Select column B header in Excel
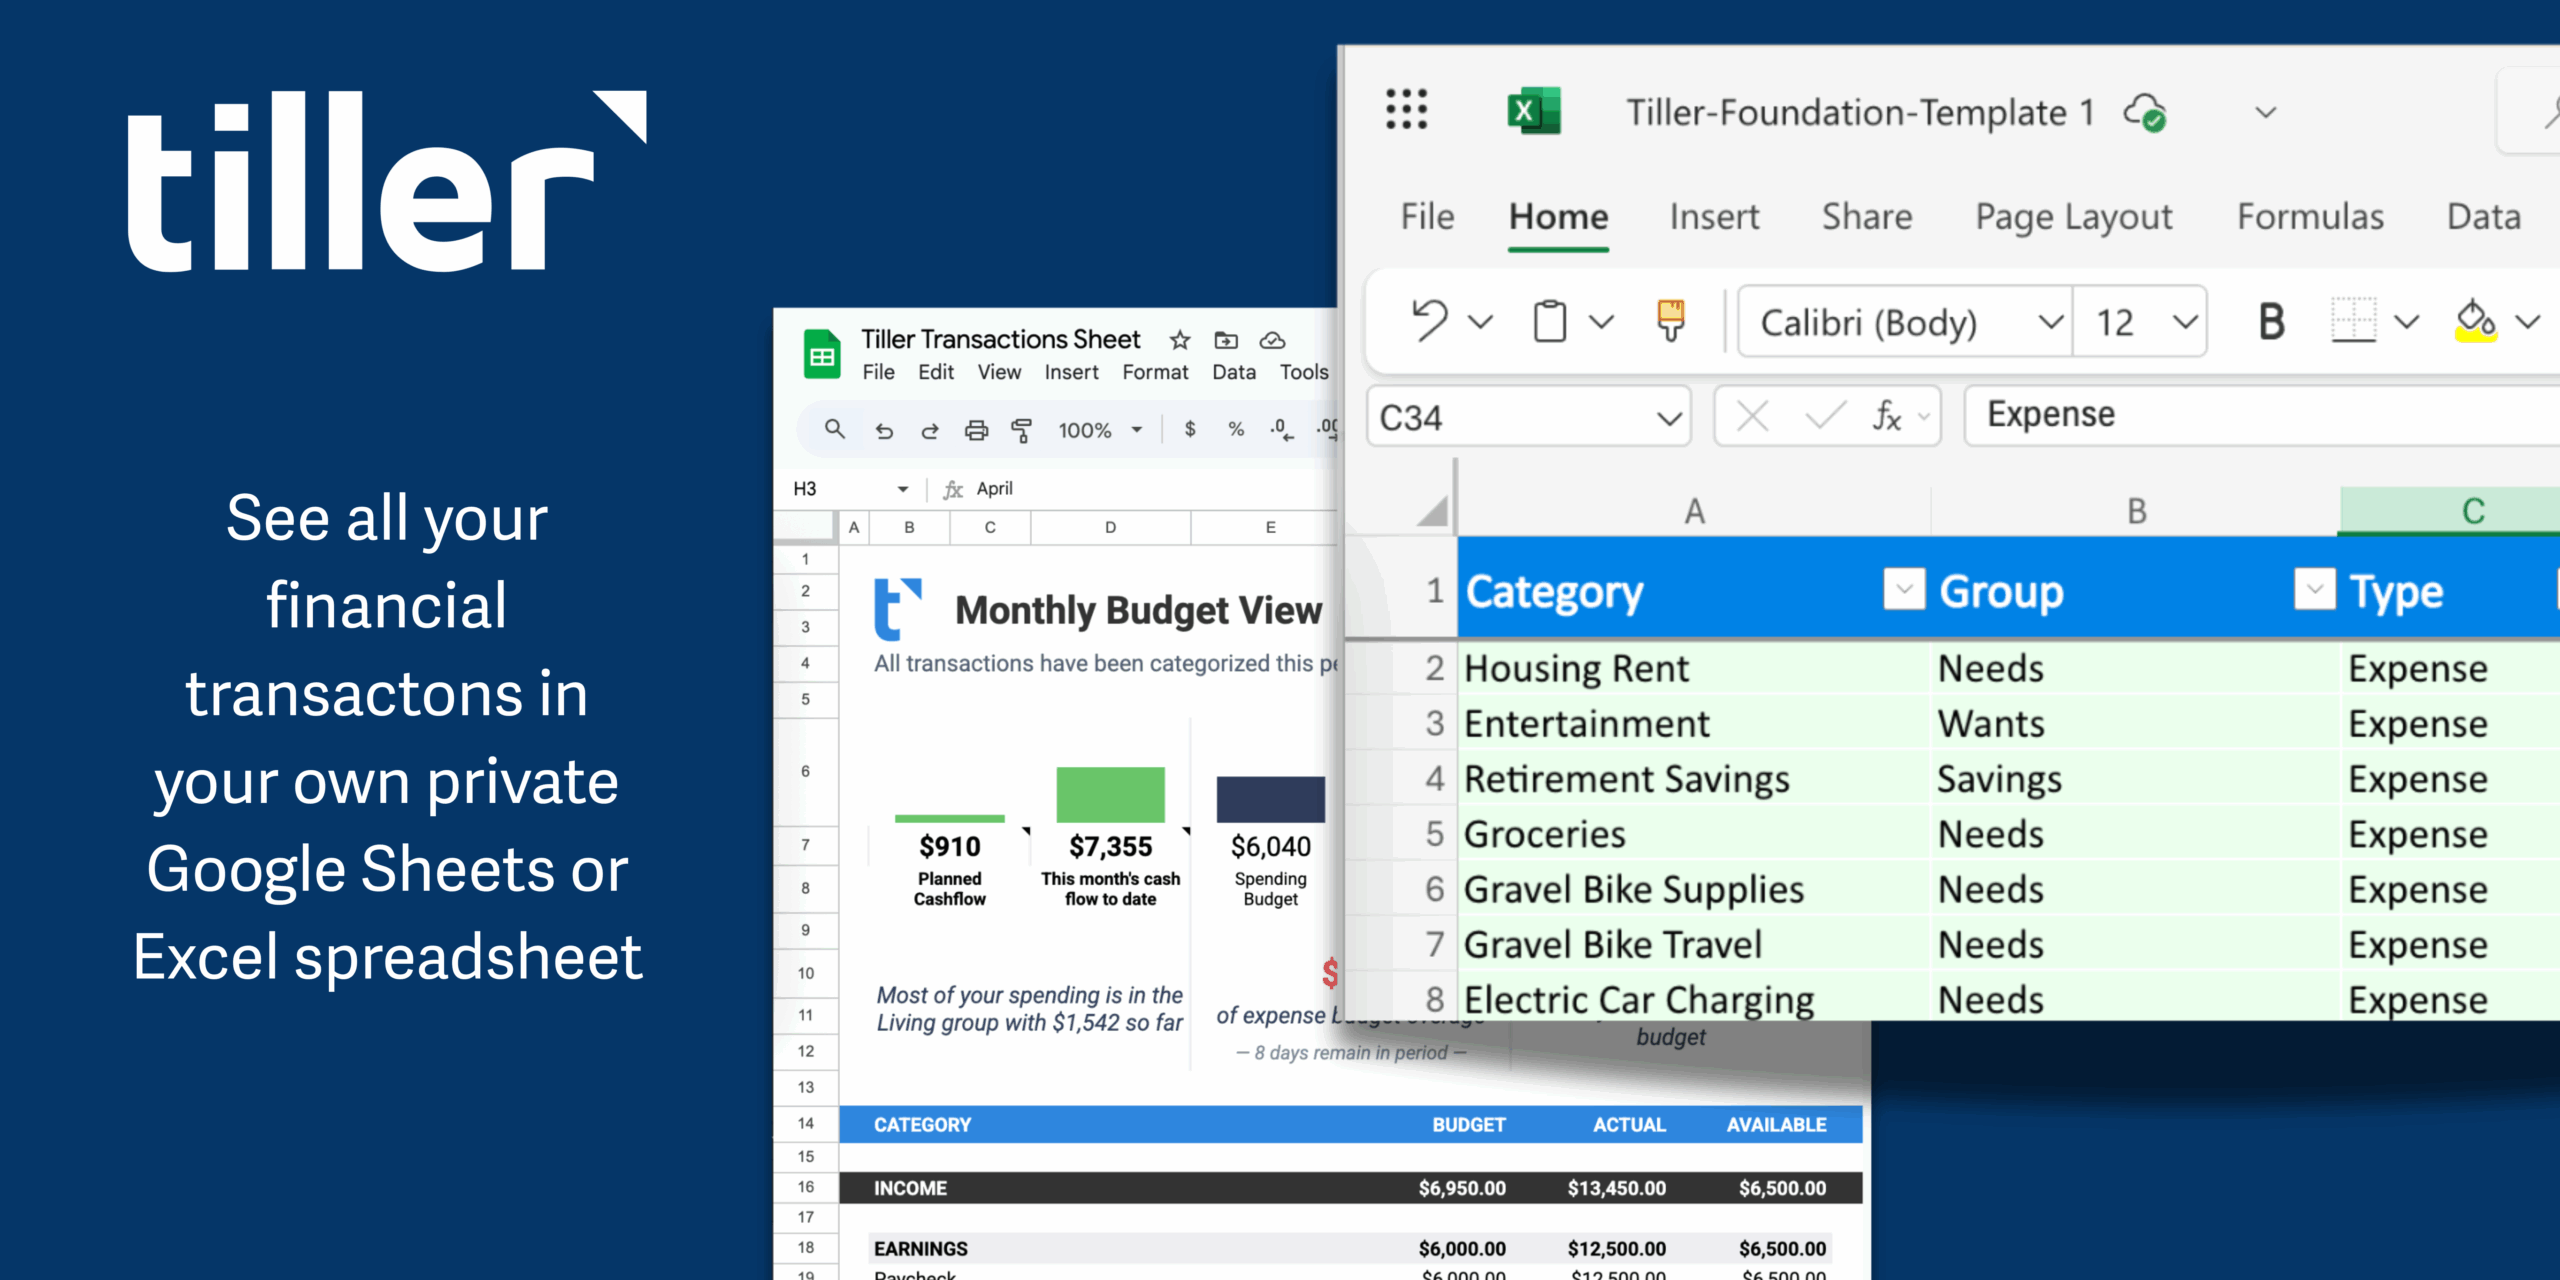 coord(2136,512)
